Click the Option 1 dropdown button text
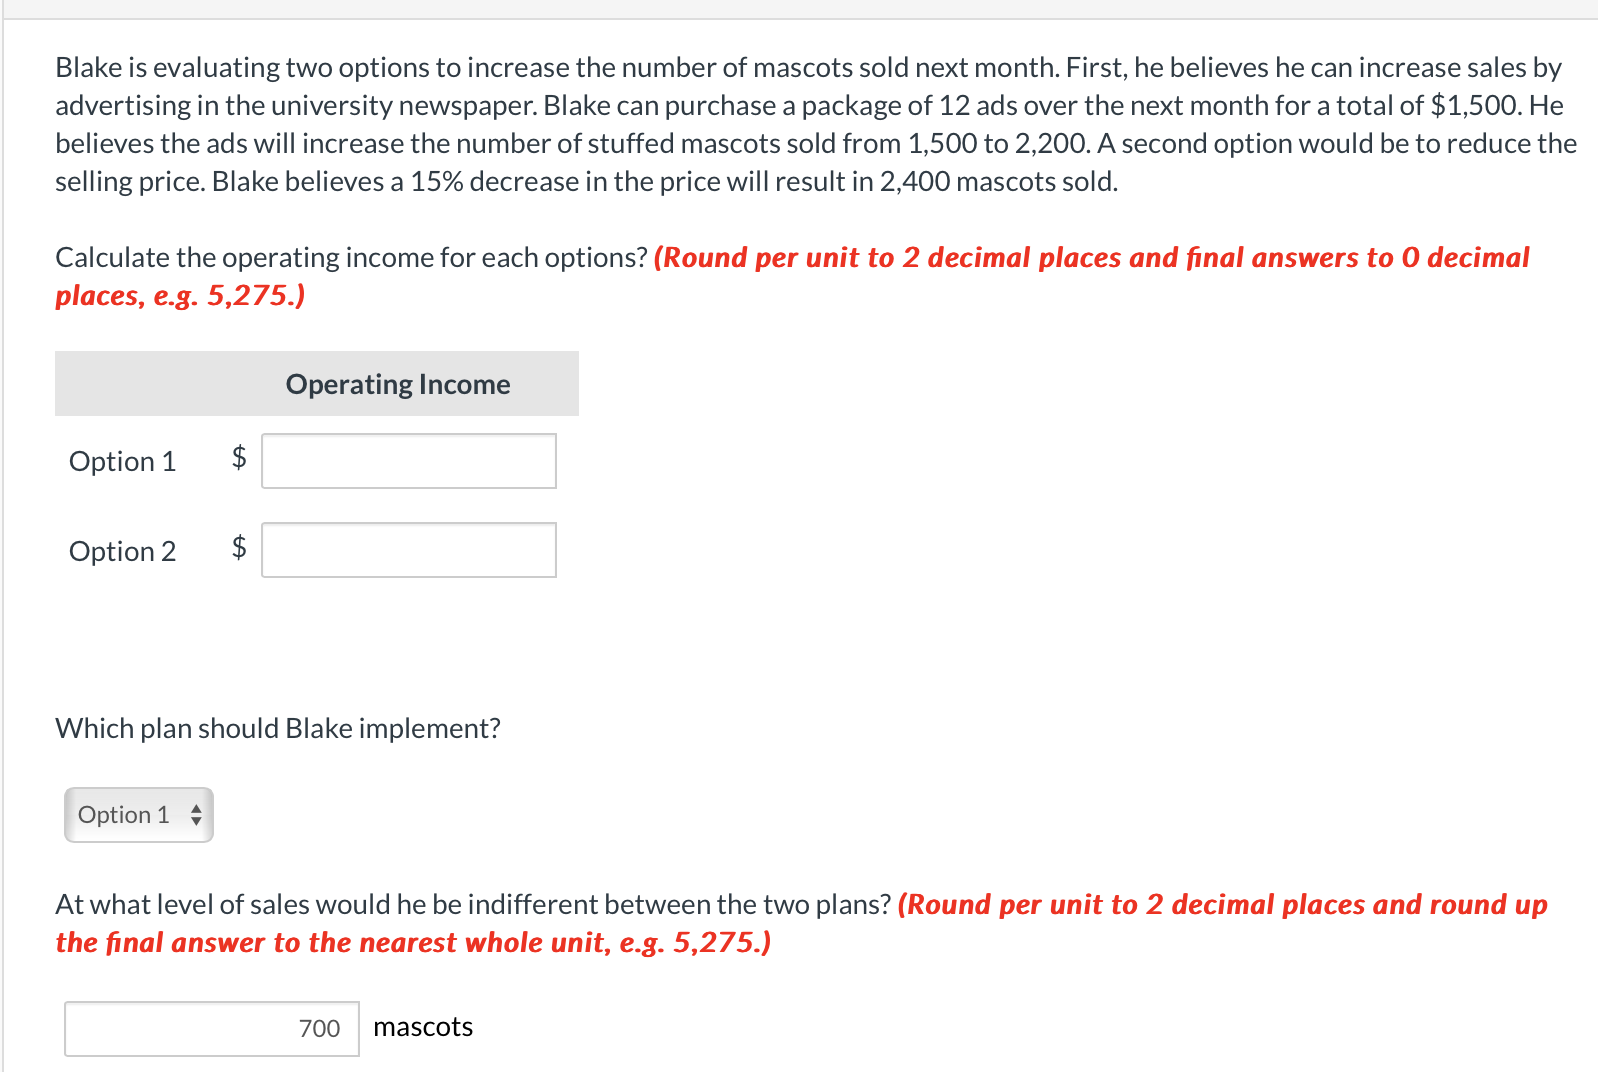Image resolution: width=1598 pixels, height=1072 pixels. (124, 815)
